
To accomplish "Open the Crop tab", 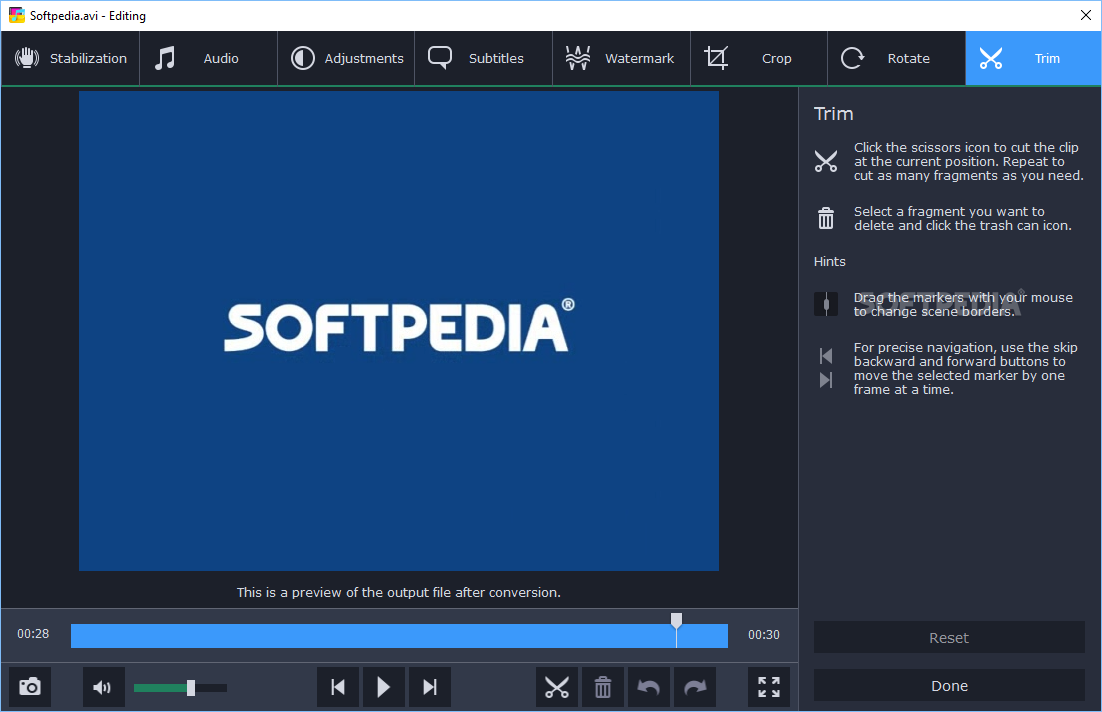I will [759, 58].
